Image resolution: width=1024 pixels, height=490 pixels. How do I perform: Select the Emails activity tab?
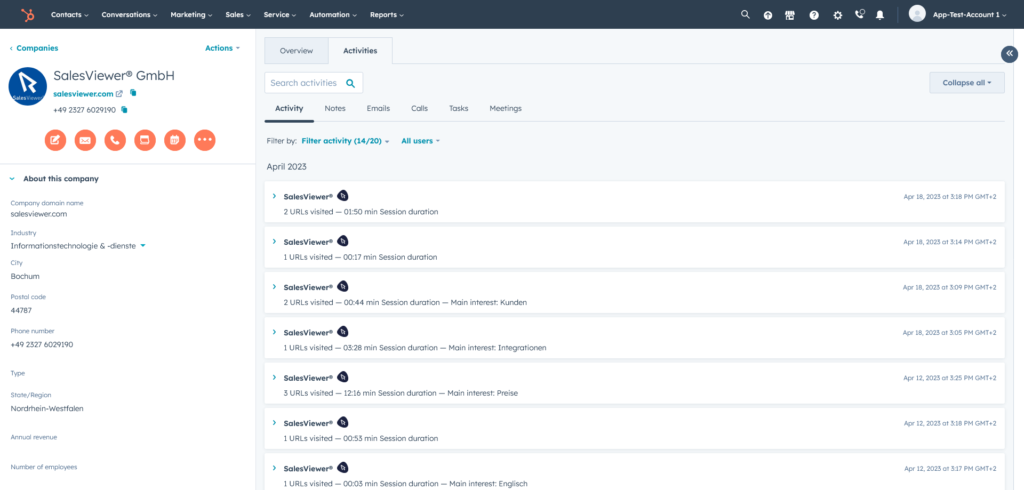pyautogui.click(x=378, y=108)
